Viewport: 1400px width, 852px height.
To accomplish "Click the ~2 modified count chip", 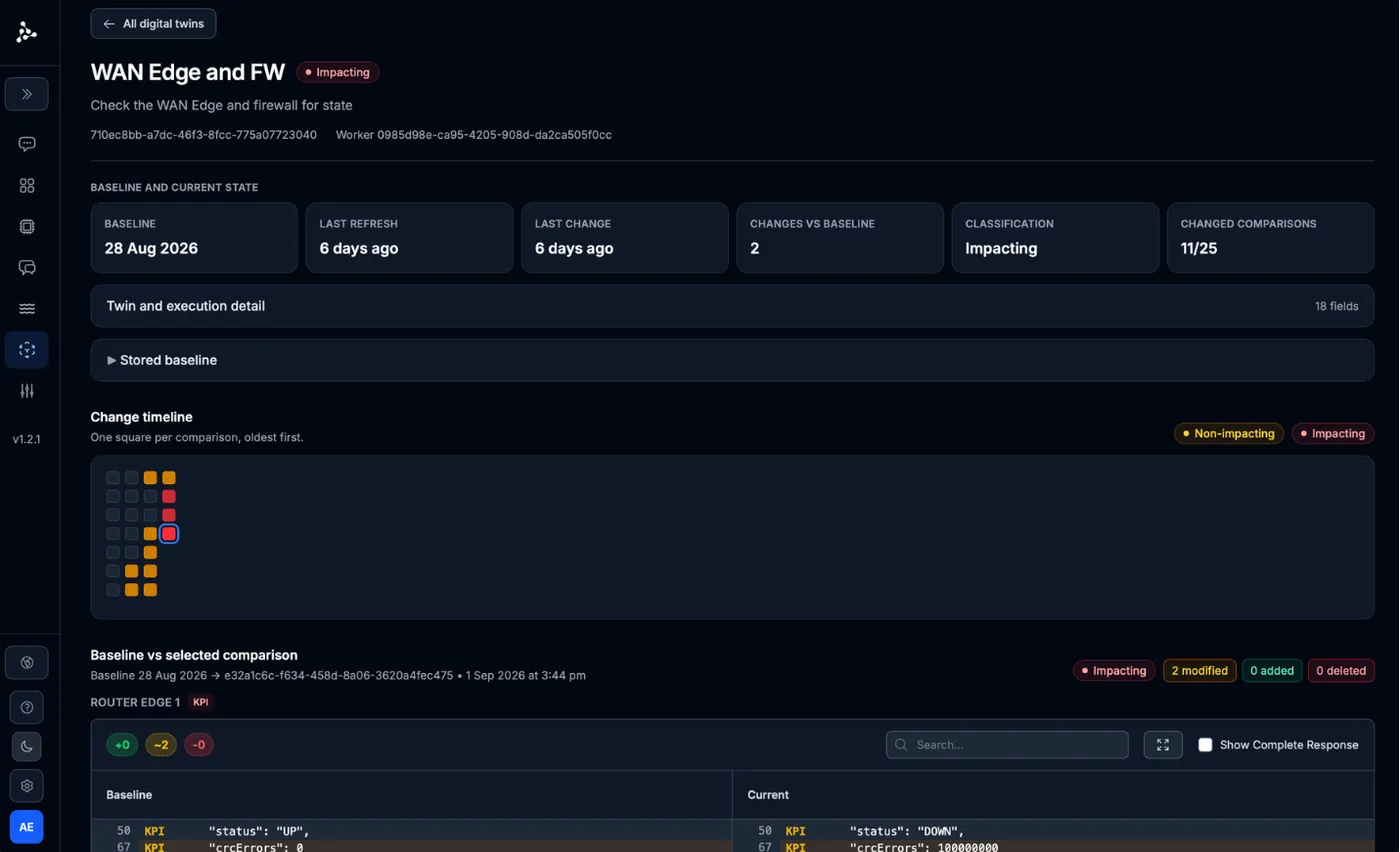I will (161, 745).
